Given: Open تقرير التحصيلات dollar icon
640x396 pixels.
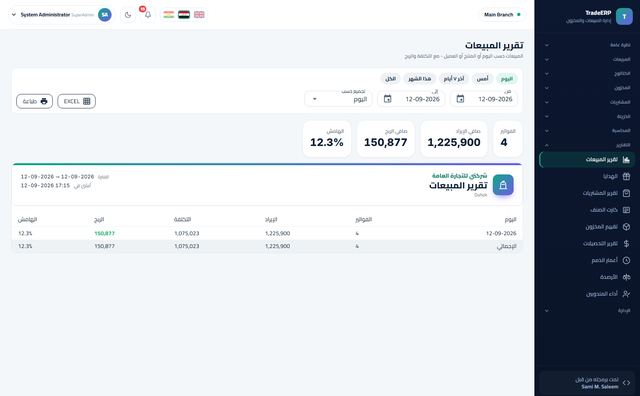Looking at the screenshot, I should click(626, 243).
